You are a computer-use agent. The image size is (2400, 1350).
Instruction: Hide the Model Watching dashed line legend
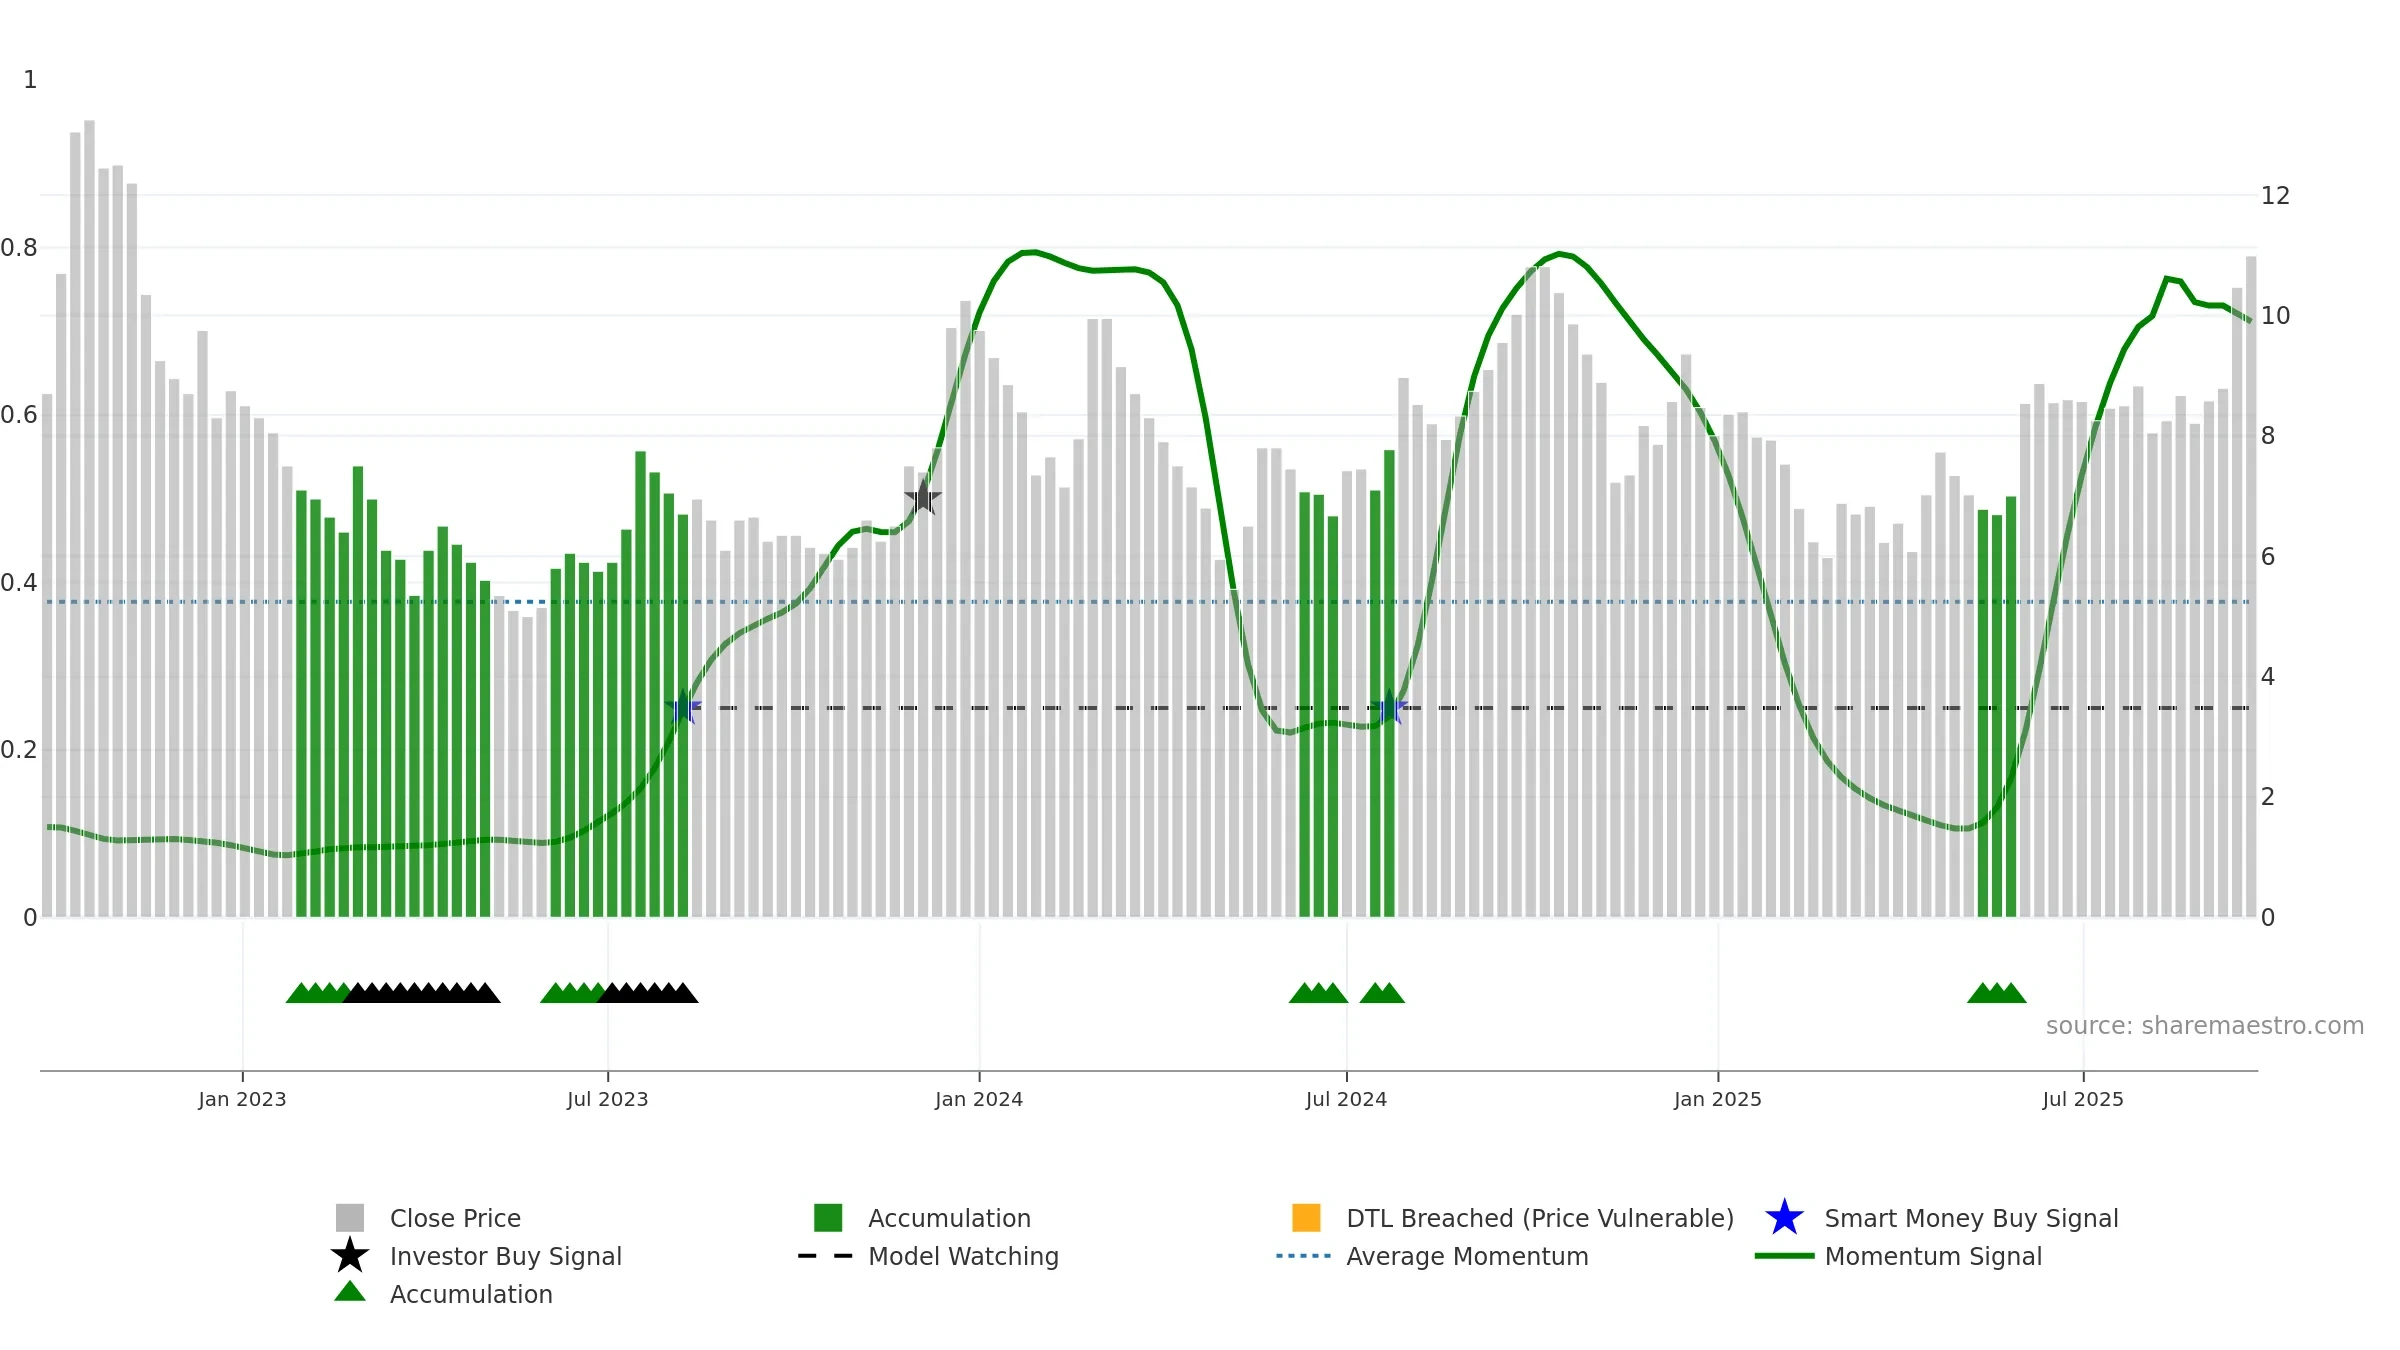point(826,1256)
